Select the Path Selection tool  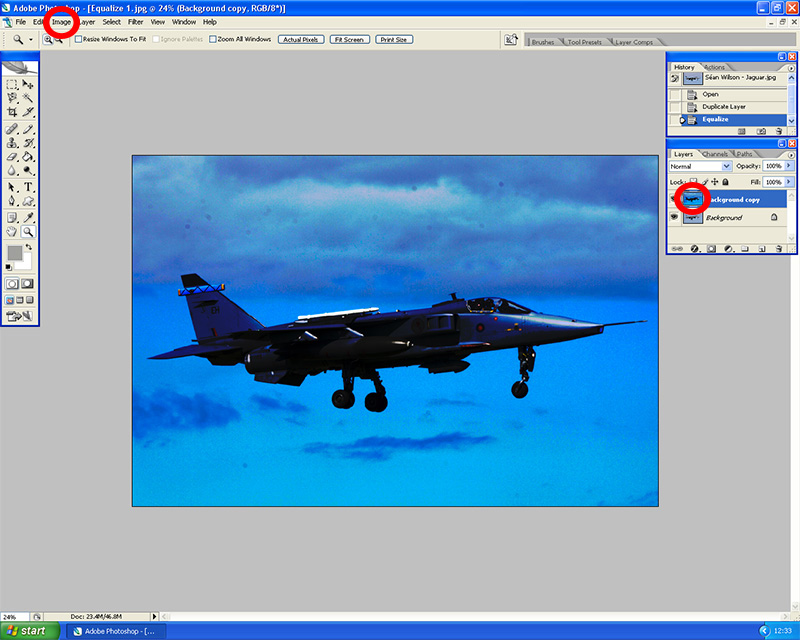[x=12, y=187]
